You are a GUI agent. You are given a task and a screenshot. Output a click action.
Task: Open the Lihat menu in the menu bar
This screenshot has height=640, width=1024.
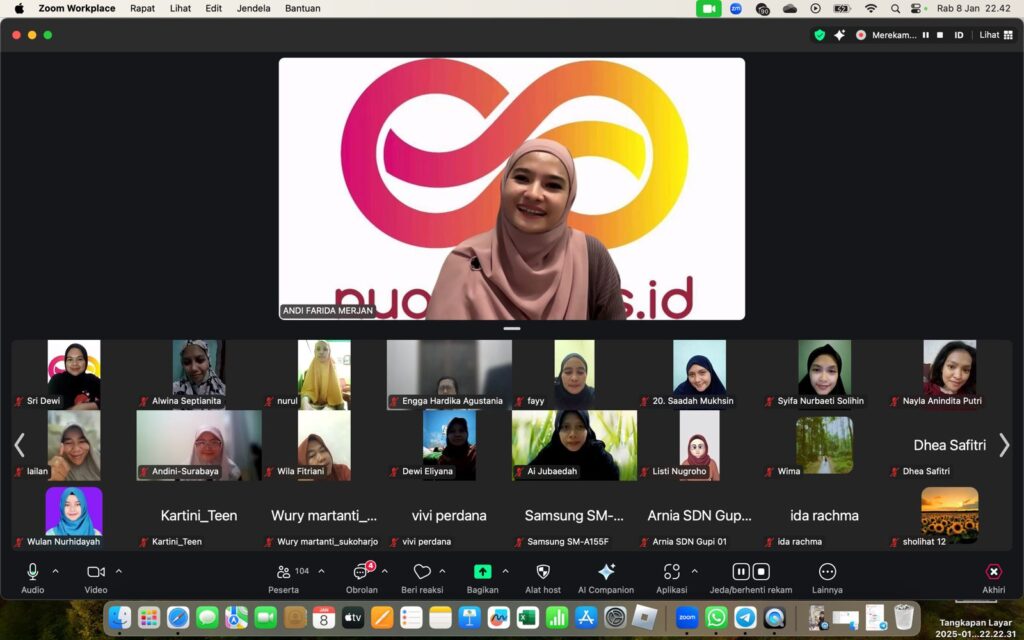tap(180, 8)
